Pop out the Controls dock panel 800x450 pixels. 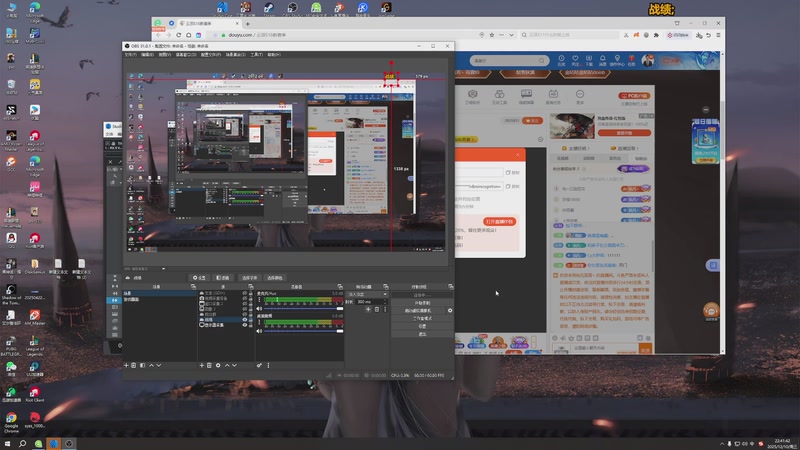point(451,286)
